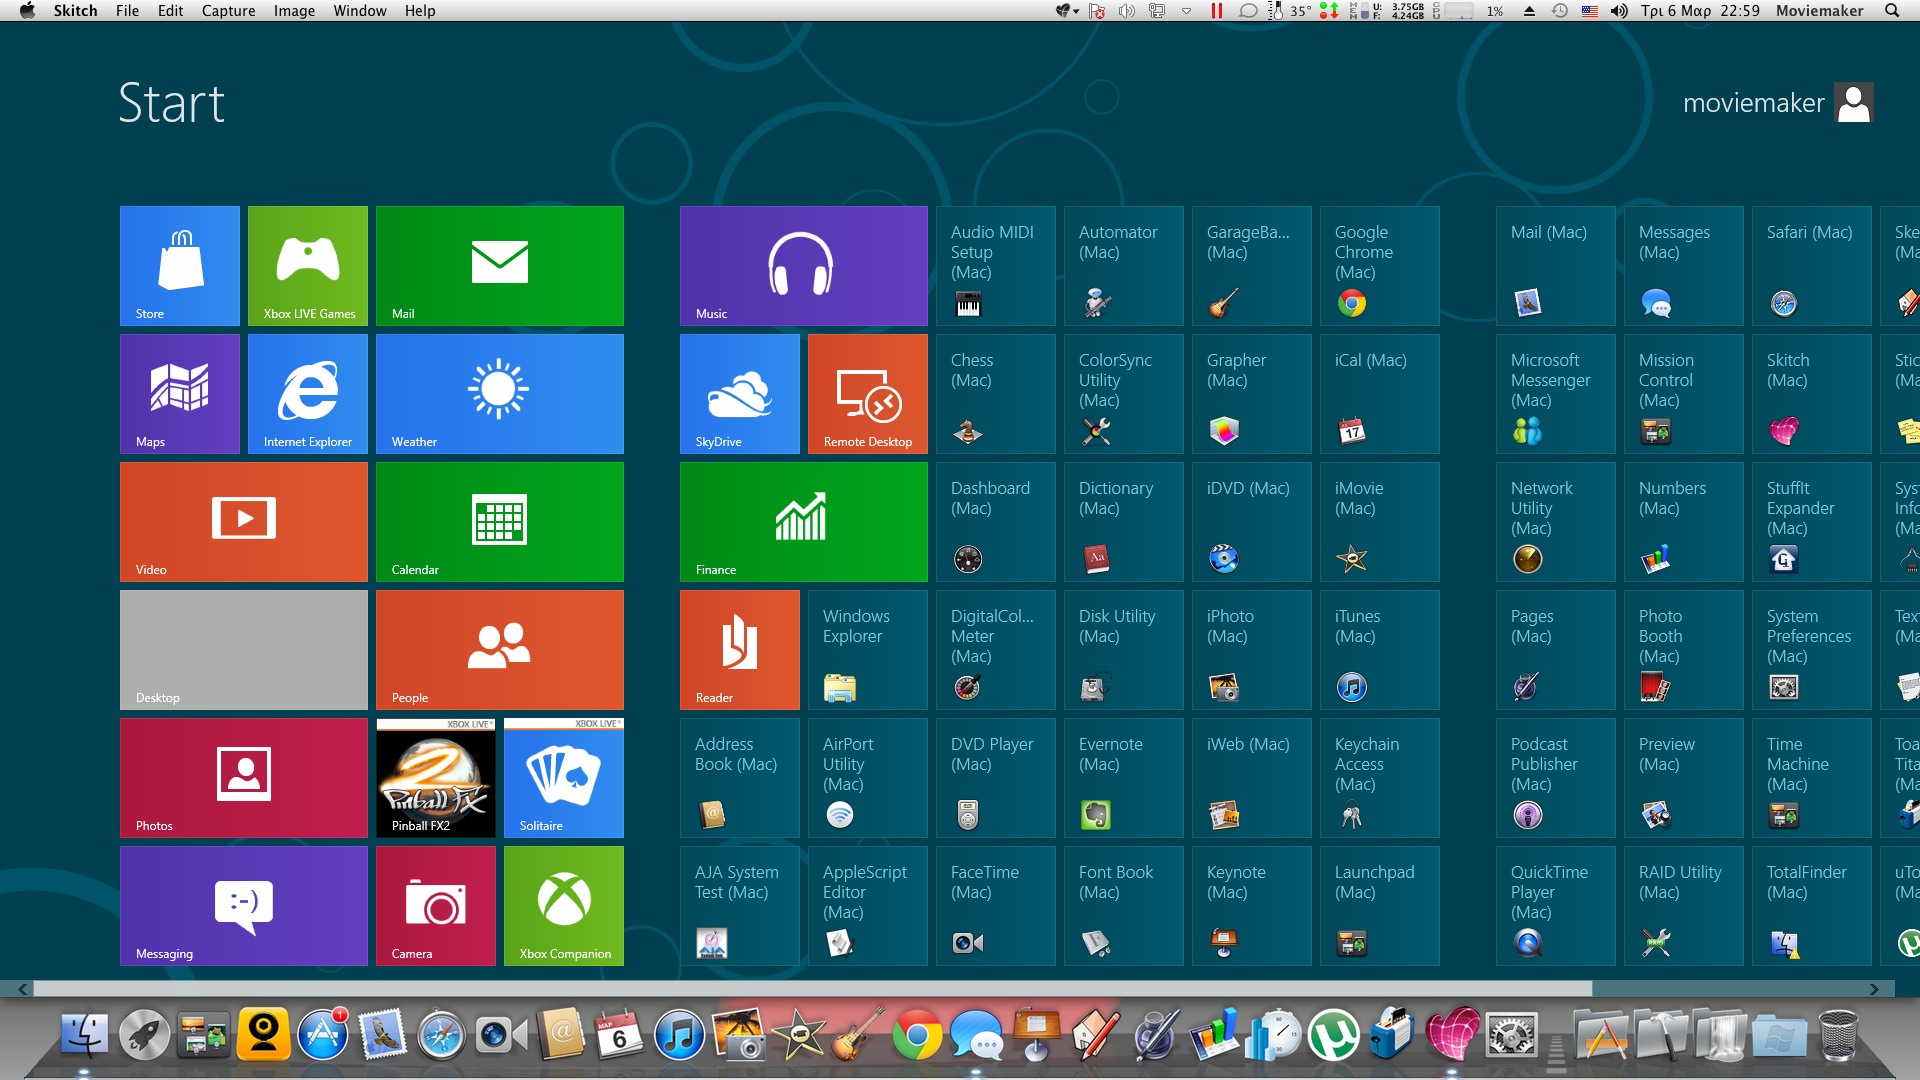Screen dimensions: 1920x1080
Task: Open uTorrent from the Dock
Action: point(1333,1035)
